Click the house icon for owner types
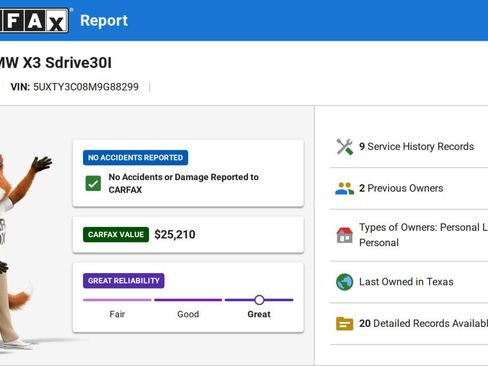Viewport: 488px width, 366px height. click(x=344, y=235)
